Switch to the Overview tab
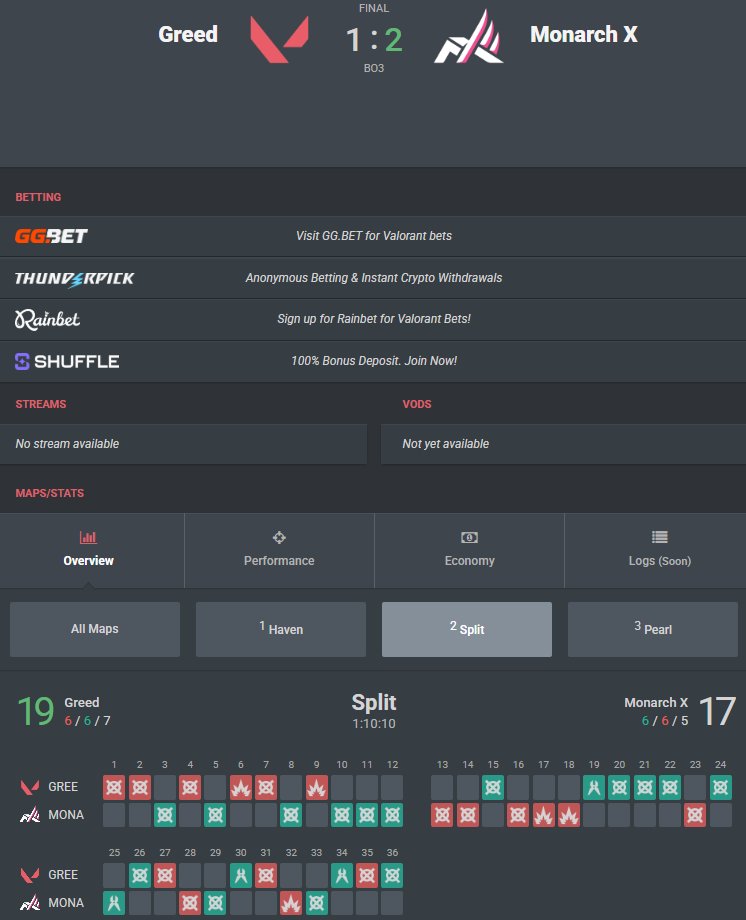The height and width of the screenshot is (920, 746). (89, 550)
